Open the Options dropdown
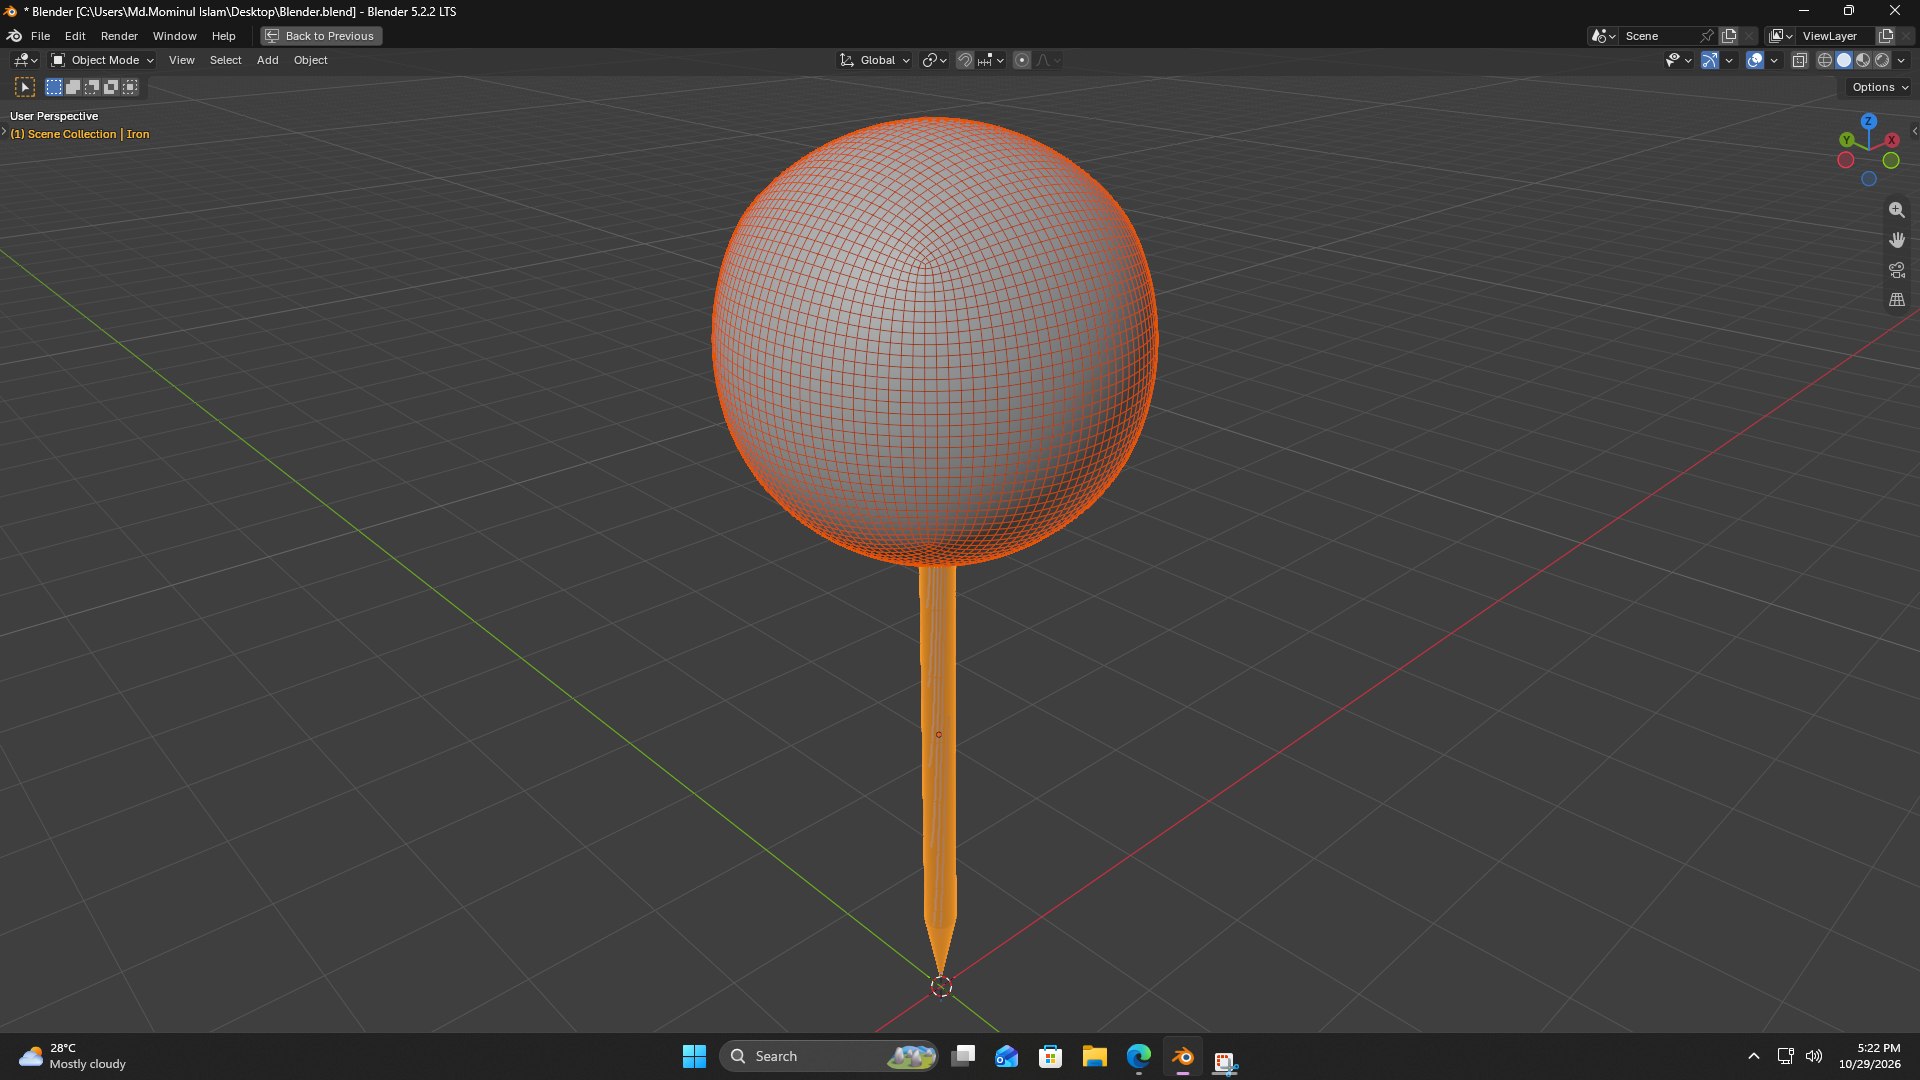Screen dimensions: 1920x1080 [x=1880, y=87]
